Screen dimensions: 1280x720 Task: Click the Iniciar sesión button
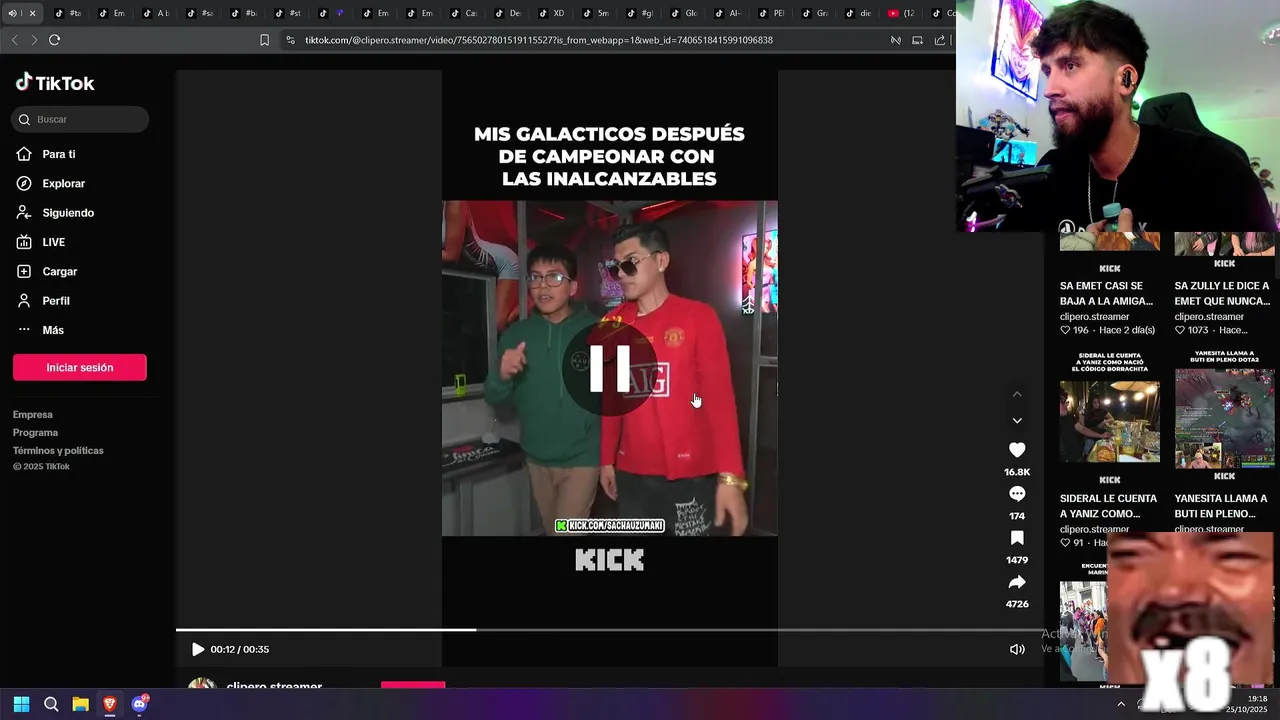80,367
